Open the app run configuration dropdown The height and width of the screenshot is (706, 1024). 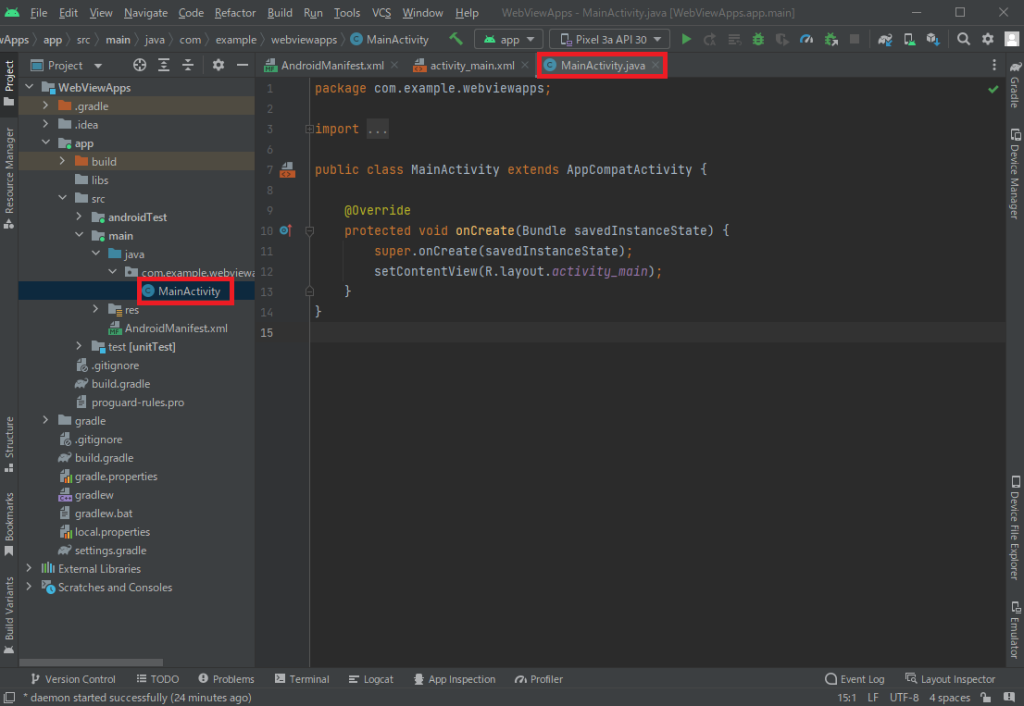coord(508,39)
